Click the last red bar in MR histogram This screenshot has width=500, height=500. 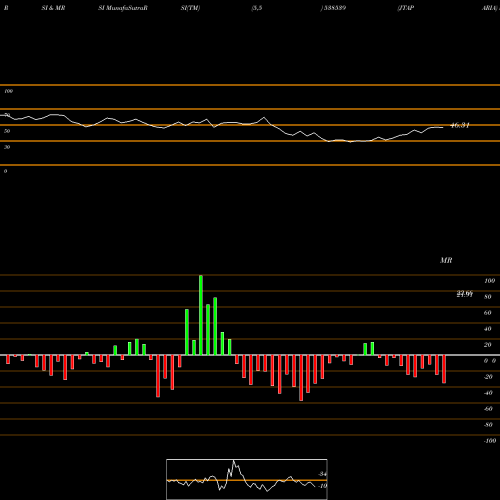[444, 369]
